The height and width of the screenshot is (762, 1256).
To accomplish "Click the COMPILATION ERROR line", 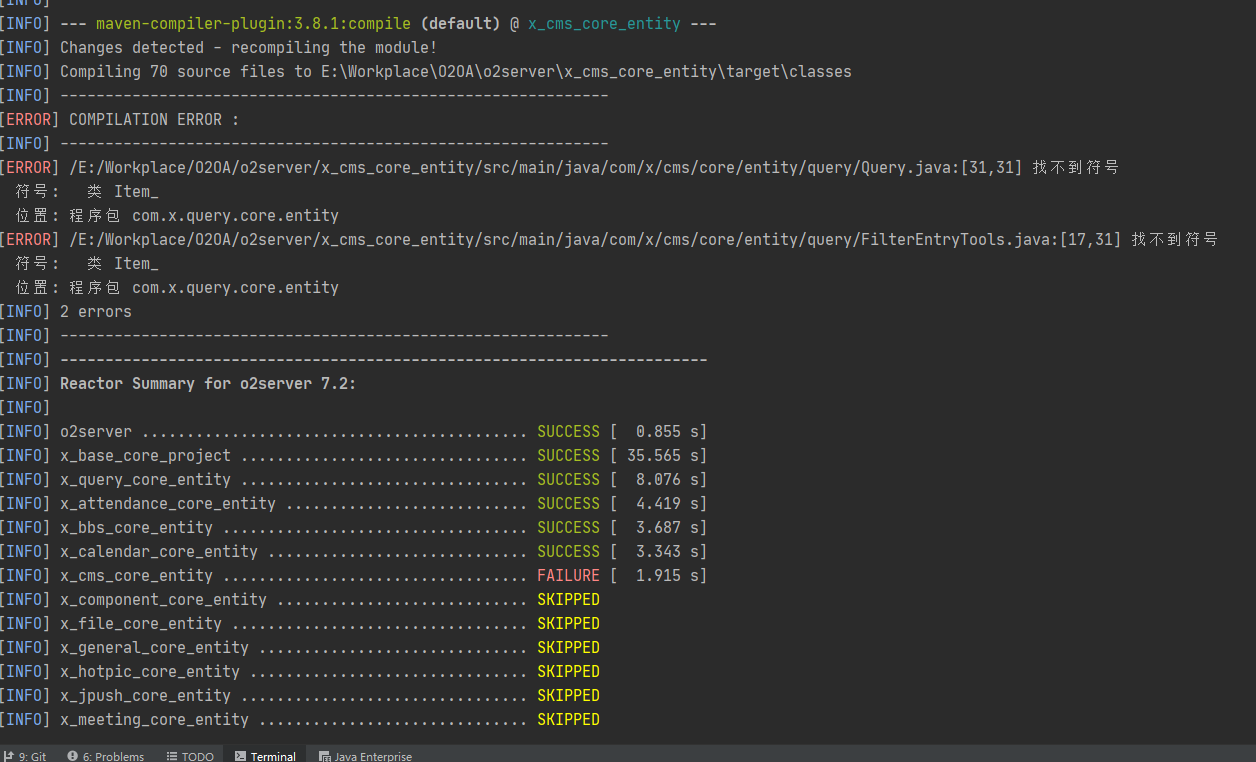I will click(x=154, y=119).
